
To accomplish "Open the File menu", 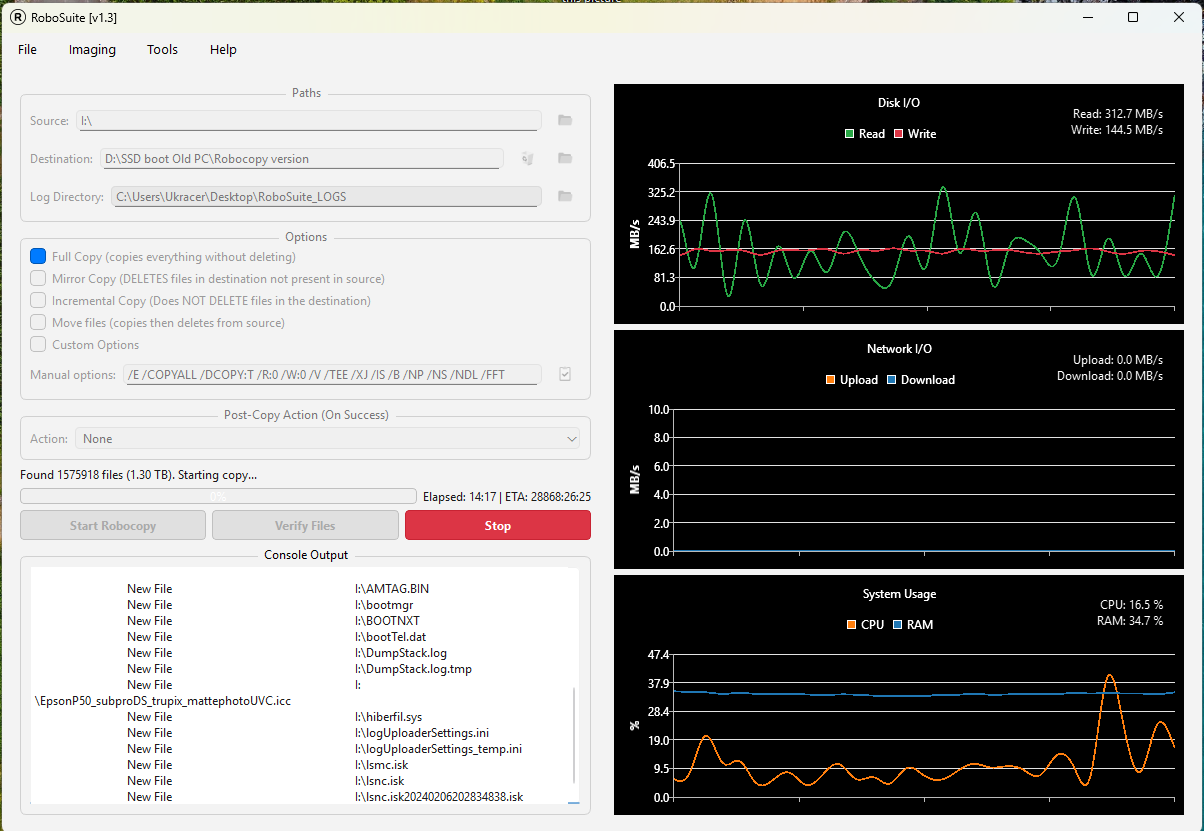I will [x=27, y=50].
